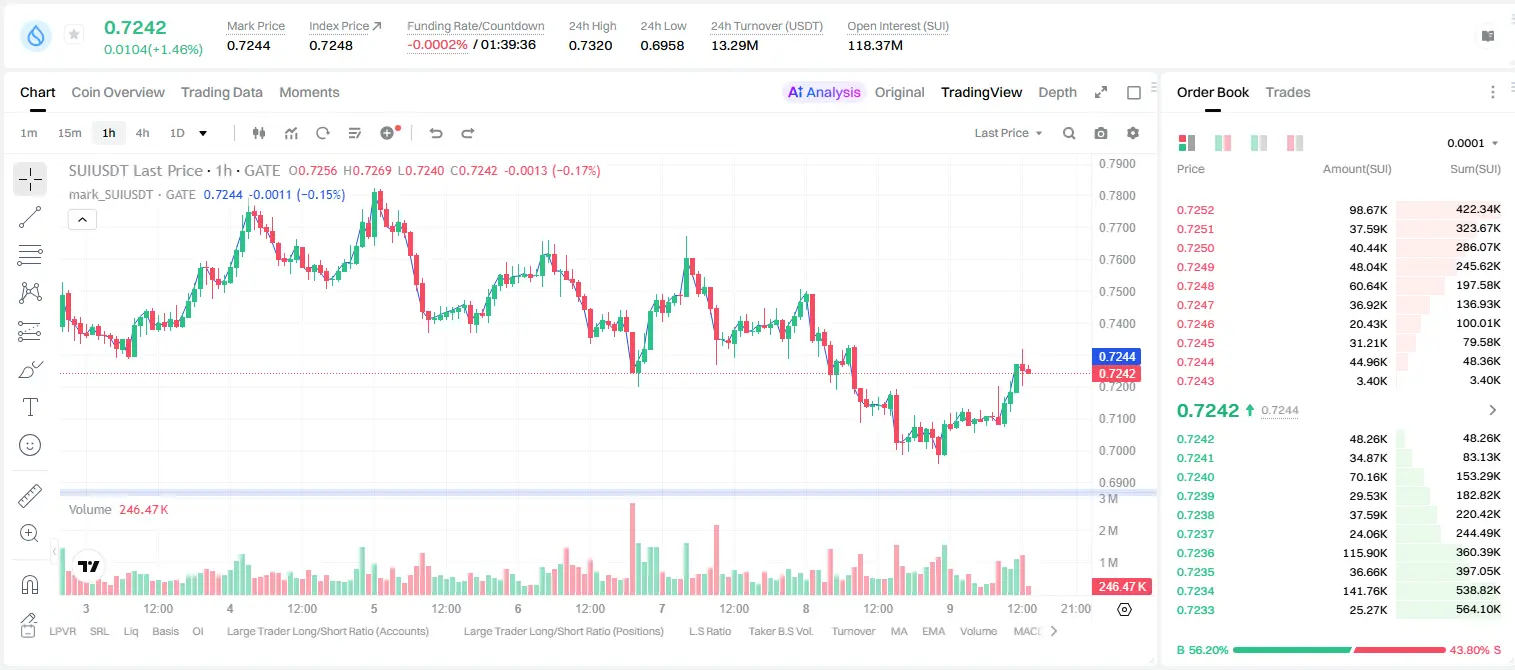The height and width of the screenshot is (670, 1515).
Task: Click the buy/sell ratio bar
Action: tap(1339, 649)
